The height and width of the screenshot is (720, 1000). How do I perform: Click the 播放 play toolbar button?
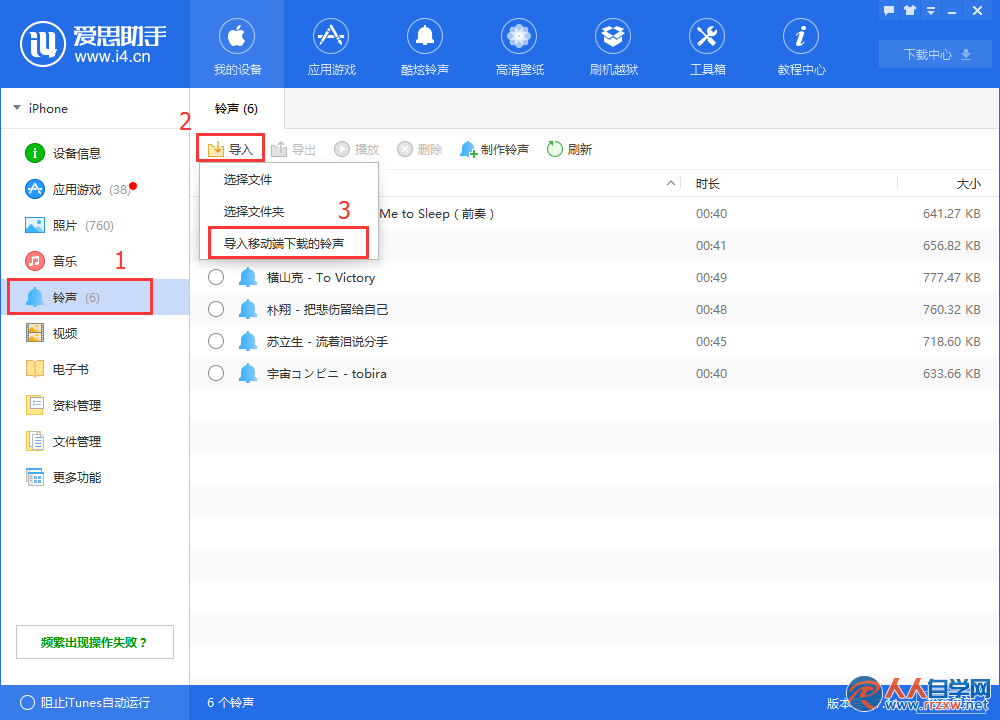coord(357,149)
